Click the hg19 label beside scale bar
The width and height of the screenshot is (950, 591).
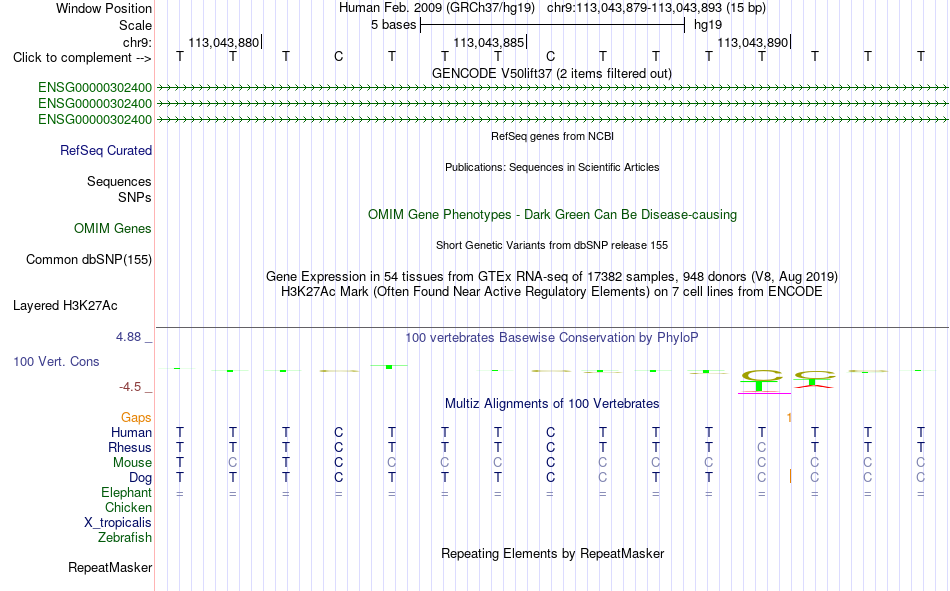pyautogui.click(x=708, y=25)
